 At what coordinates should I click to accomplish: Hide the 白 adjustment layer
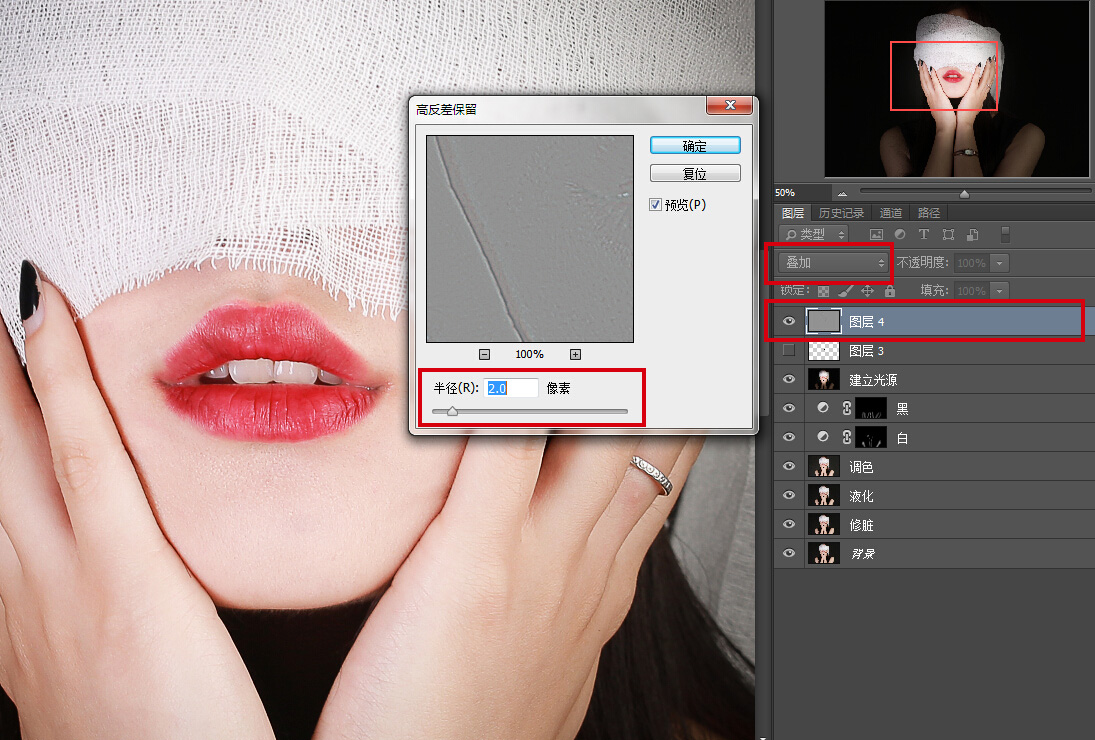click(789, 437)
